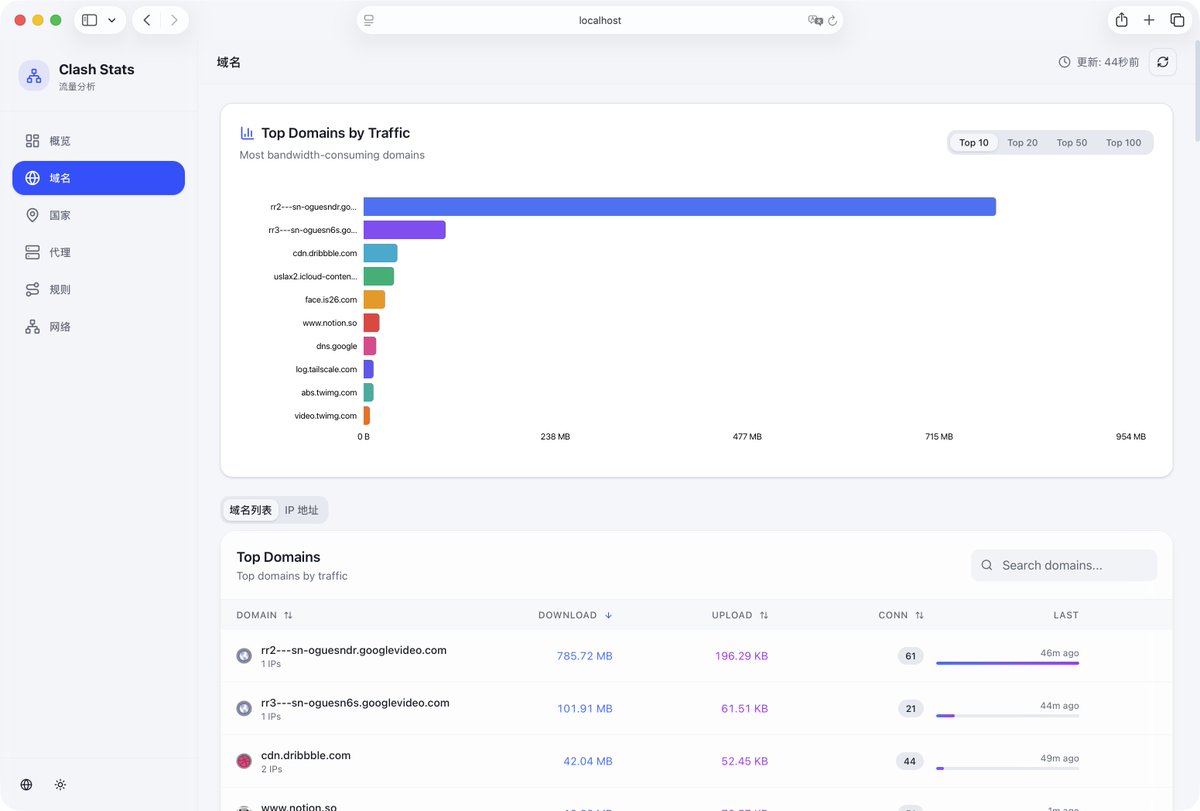Click the uslax2.icloud-conten chart bar

point(379,276)
